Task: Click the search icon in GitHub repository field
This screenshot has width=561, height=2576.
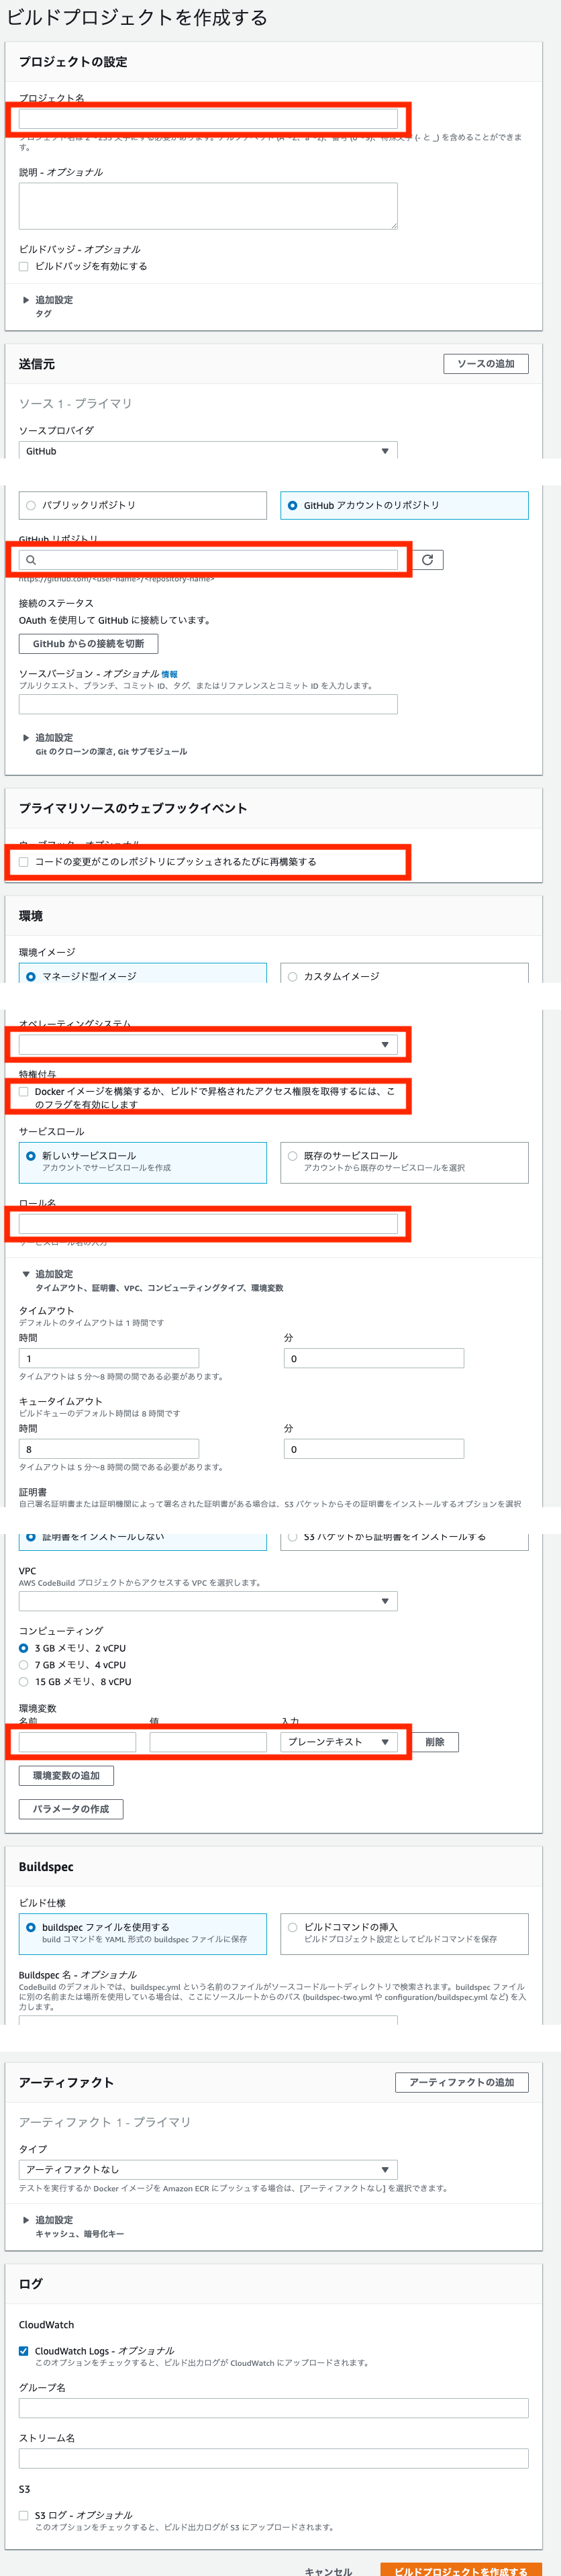Action: (31, 560)
